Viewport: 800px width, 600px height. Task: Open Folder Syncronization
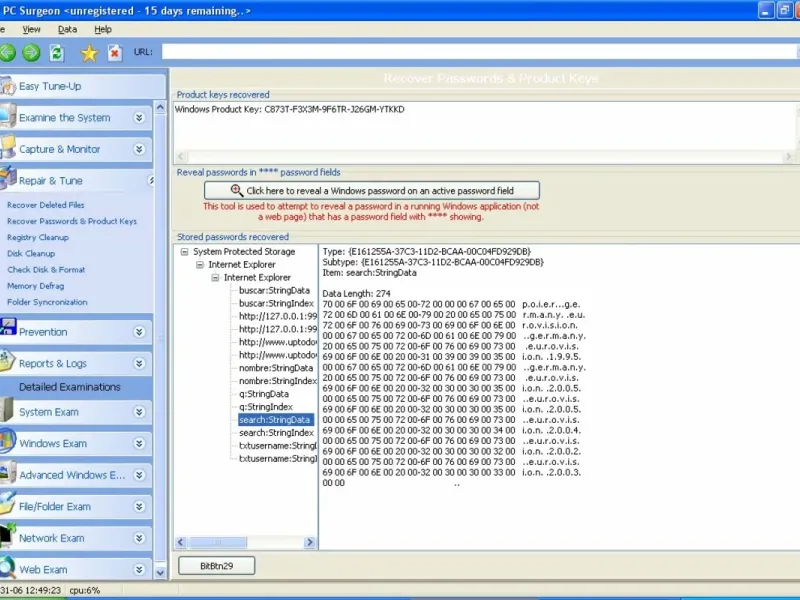(47, 302)
